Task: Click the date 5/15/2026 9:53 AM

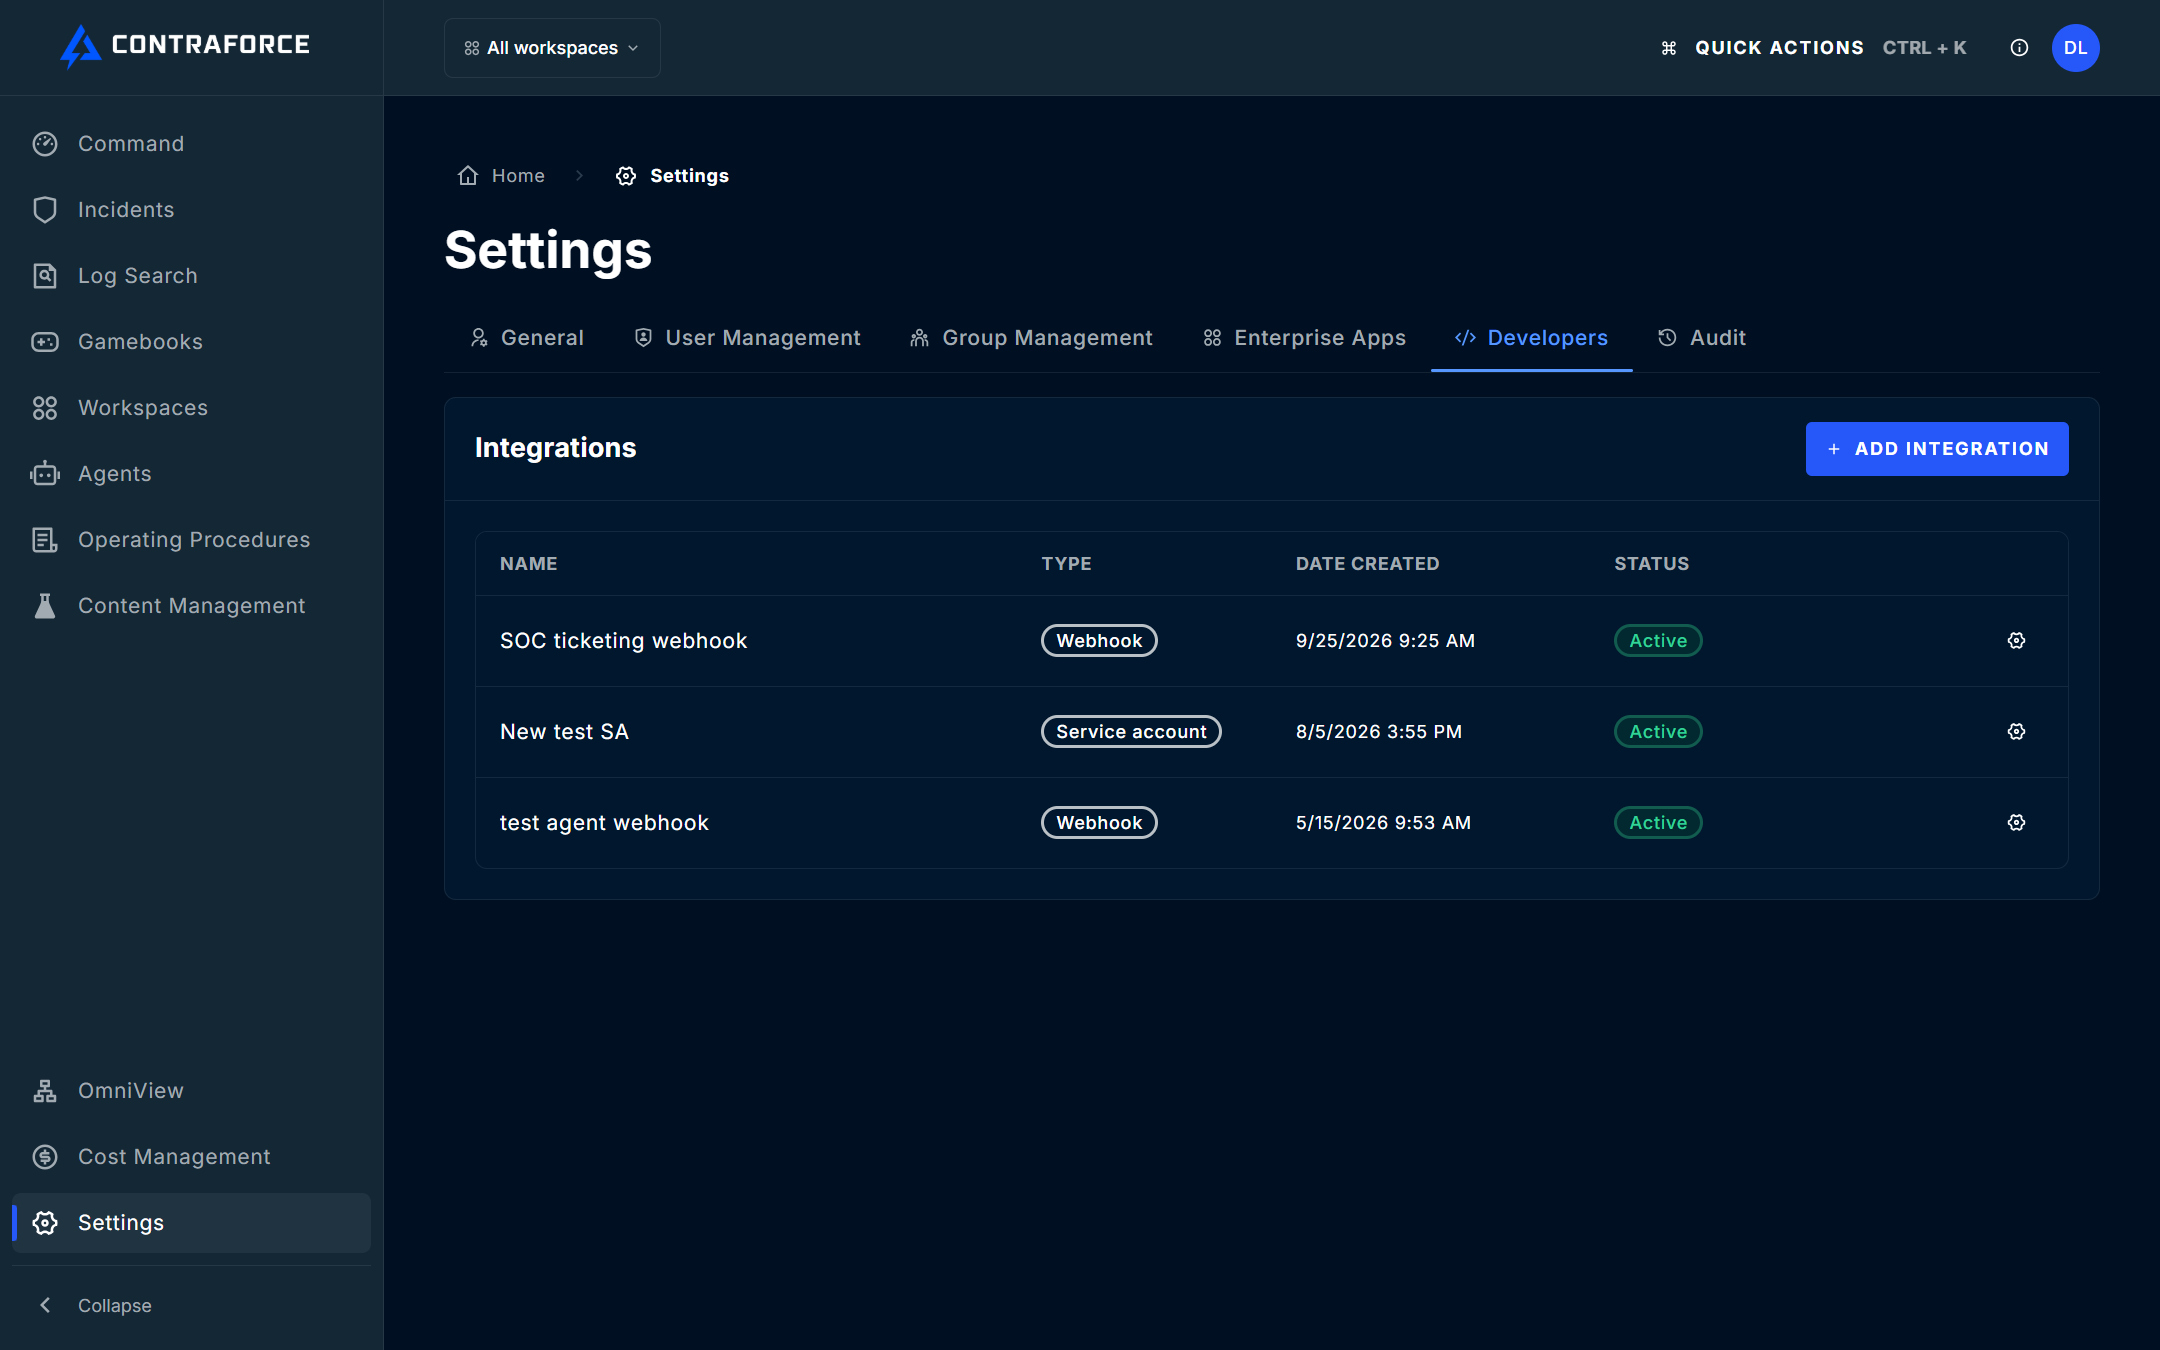Action: click(x=1383, y=823)
